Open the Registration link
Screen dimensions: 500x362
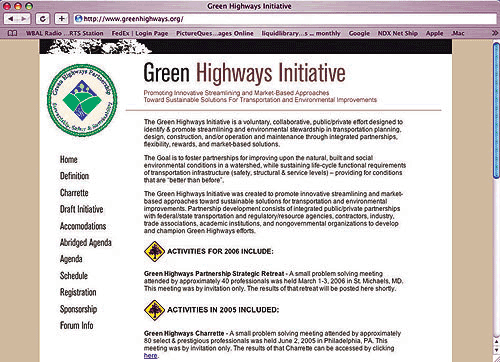coord(78,293)
